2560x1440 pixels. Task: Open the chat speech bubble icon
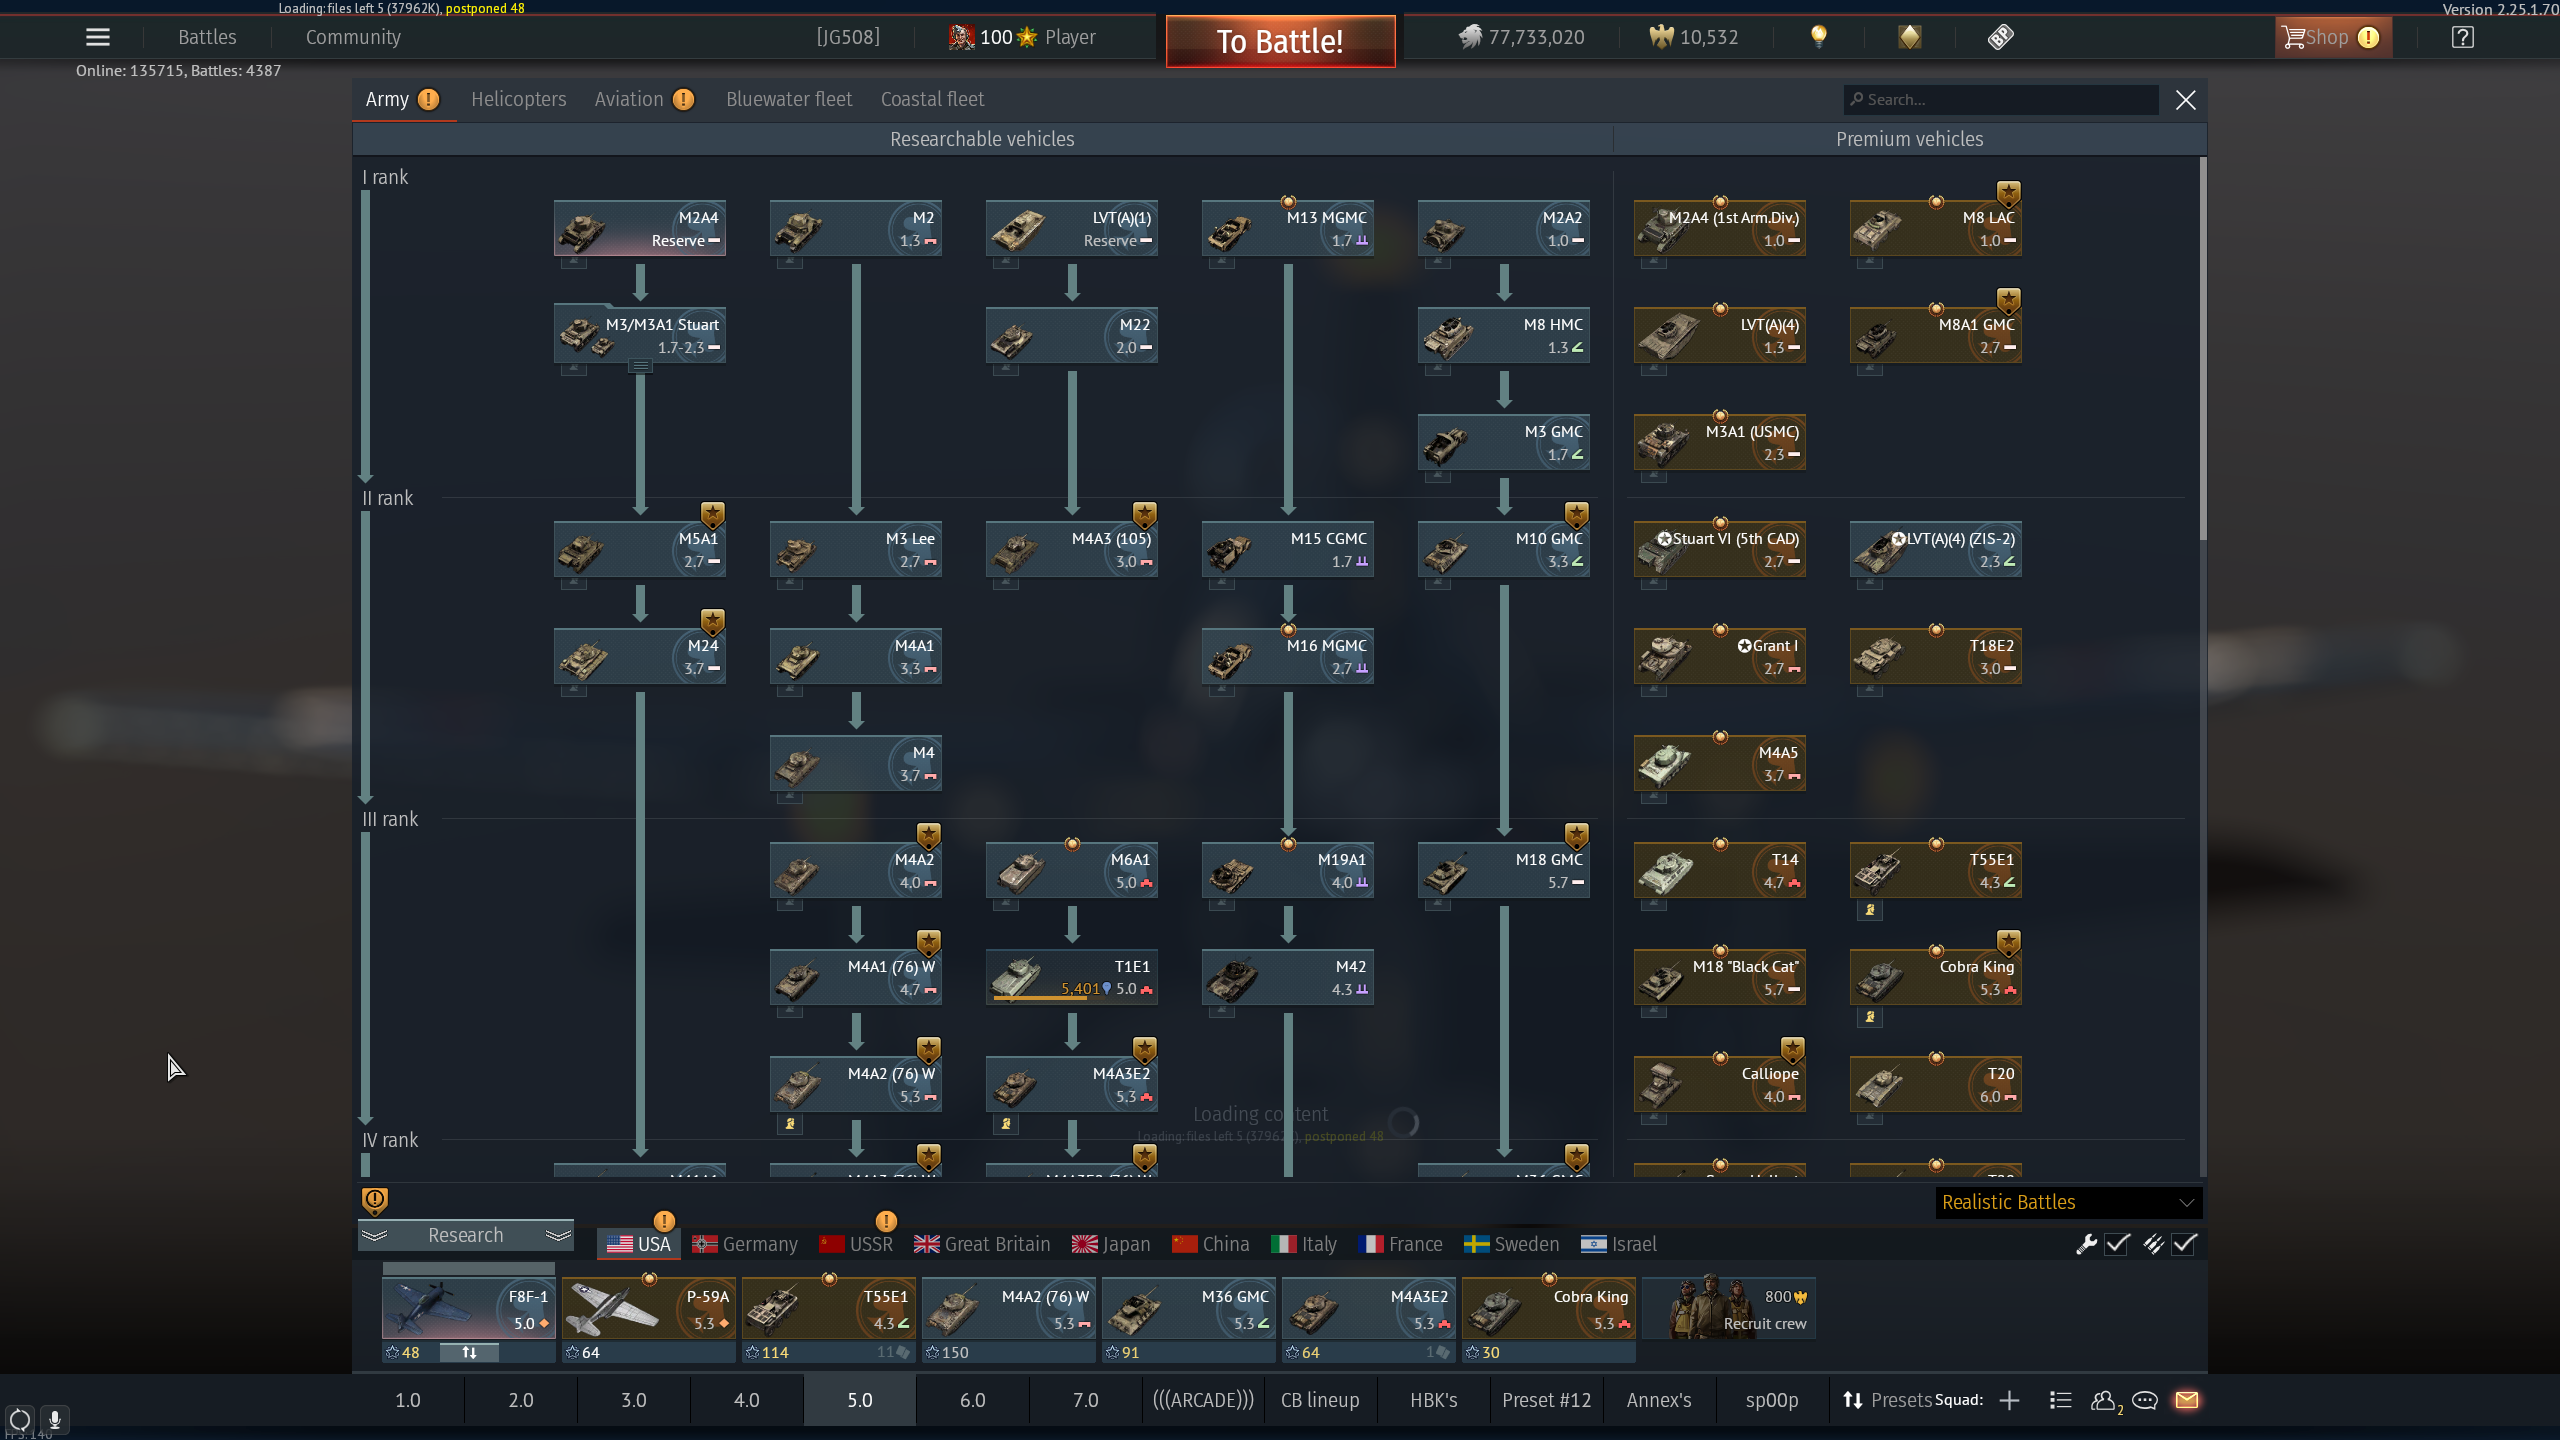tap(2144, 1400)
